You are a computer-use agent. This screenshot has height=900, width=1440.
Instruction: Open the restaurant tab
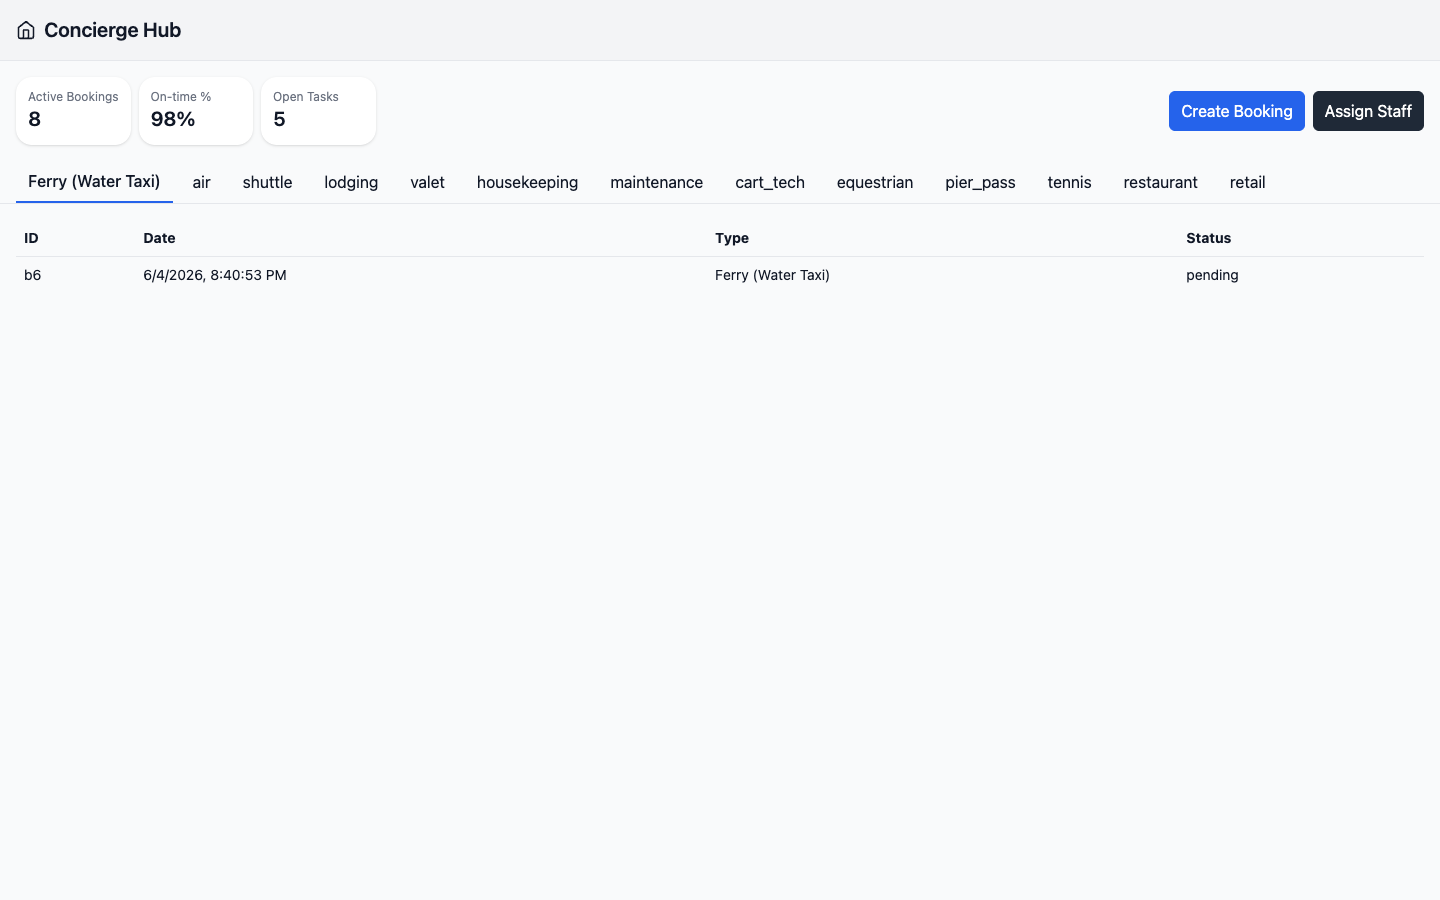click(x=1160, y=182)
